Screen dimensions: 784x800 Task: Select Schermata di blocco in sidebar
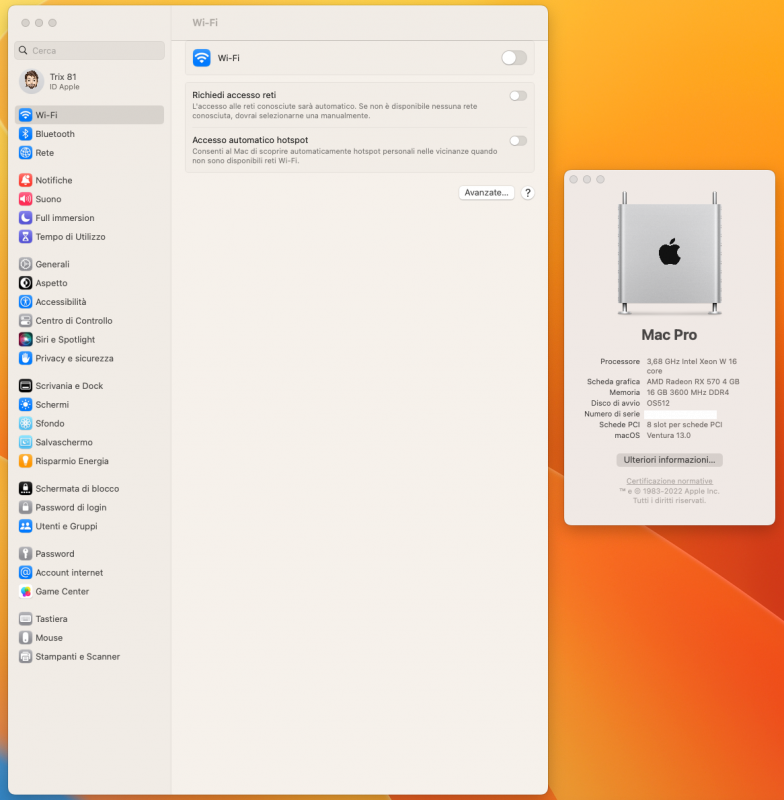click(x=77, y=489)
